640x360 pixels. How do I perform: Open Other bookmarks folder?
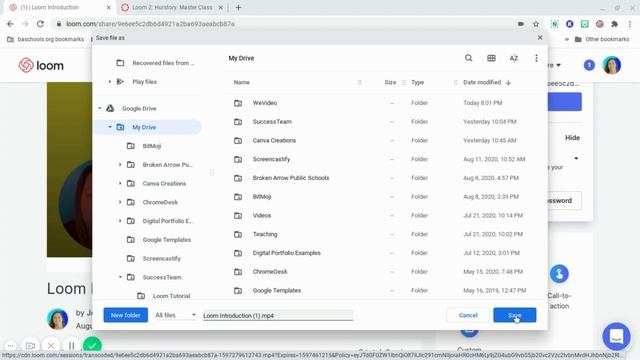[x=602, y=39]
